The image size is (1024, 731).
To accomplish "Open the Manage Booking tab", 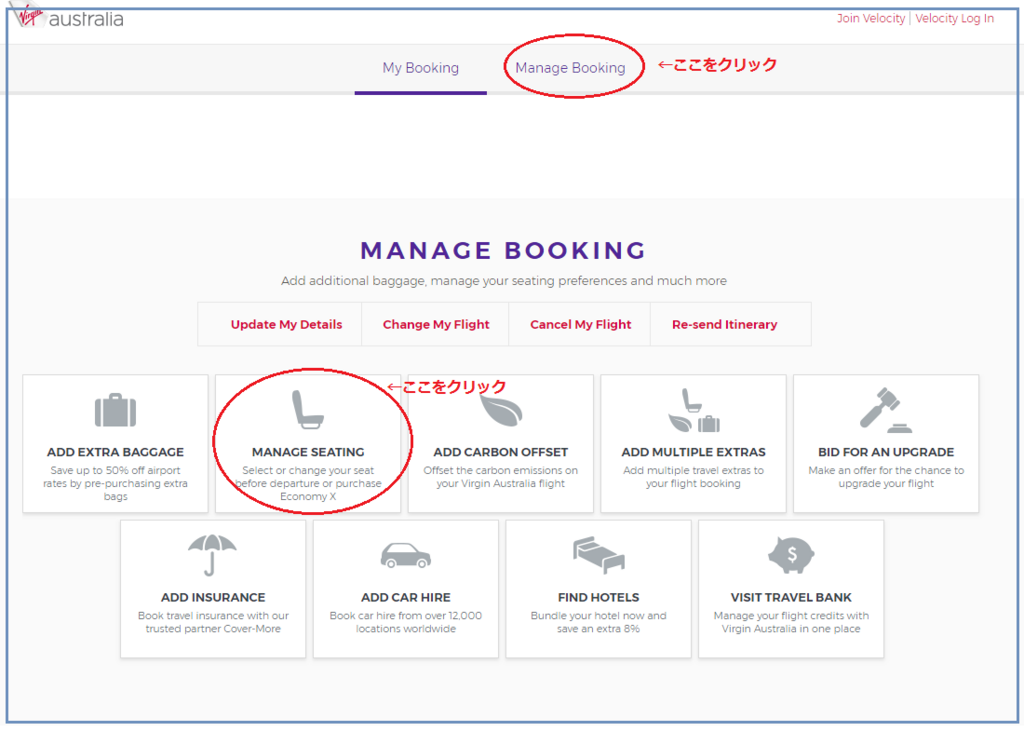I will point(570,68).
